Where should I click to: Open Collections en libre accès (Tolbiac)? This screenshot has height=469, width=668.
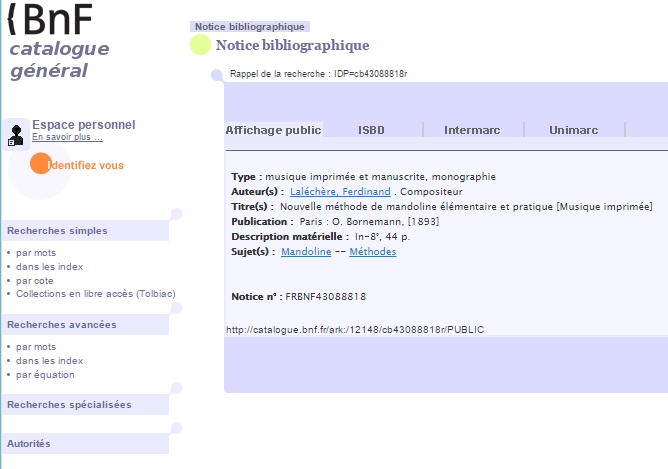[x=96, y=294]
